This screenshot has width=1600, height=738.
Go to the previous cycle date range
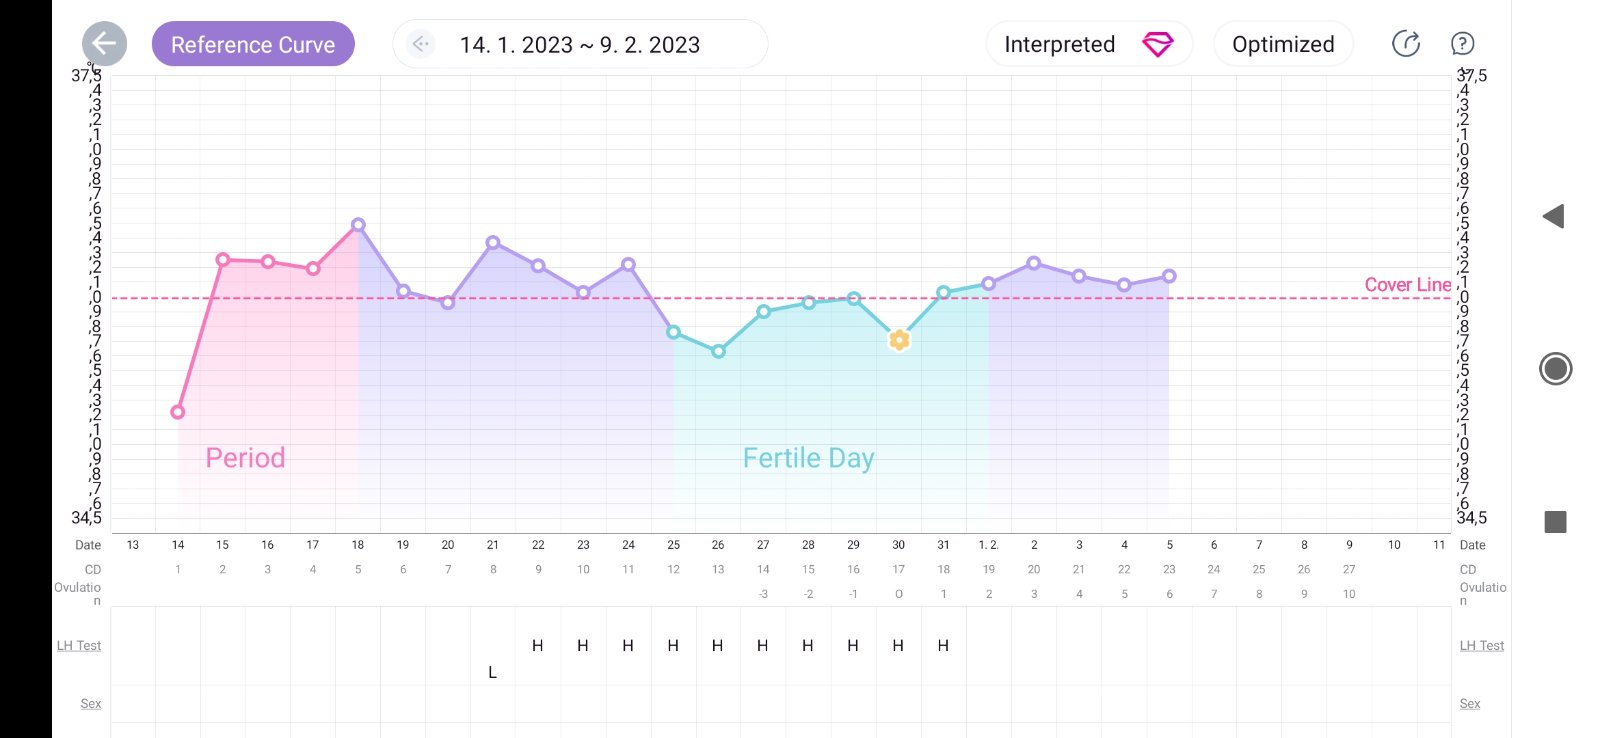point(421,44)
